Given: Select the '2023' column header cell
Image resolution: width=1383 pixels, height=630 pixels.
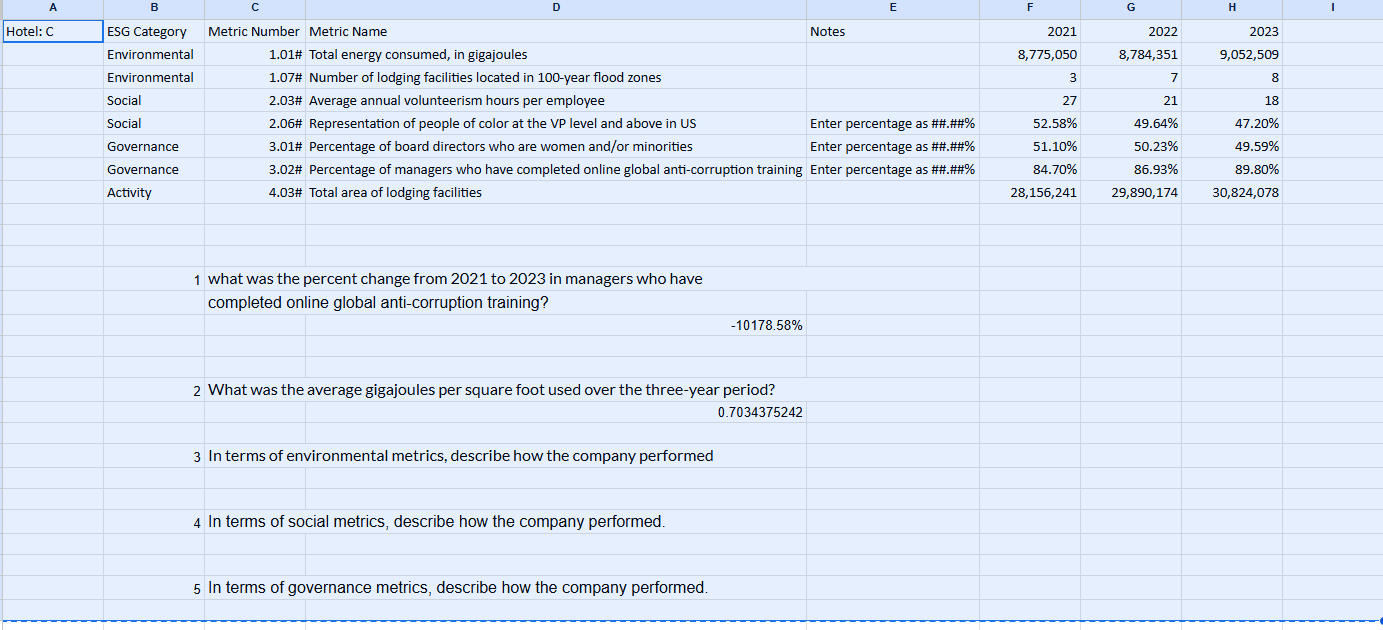Looking at the screenshot, I should [x=1231, y=31].
